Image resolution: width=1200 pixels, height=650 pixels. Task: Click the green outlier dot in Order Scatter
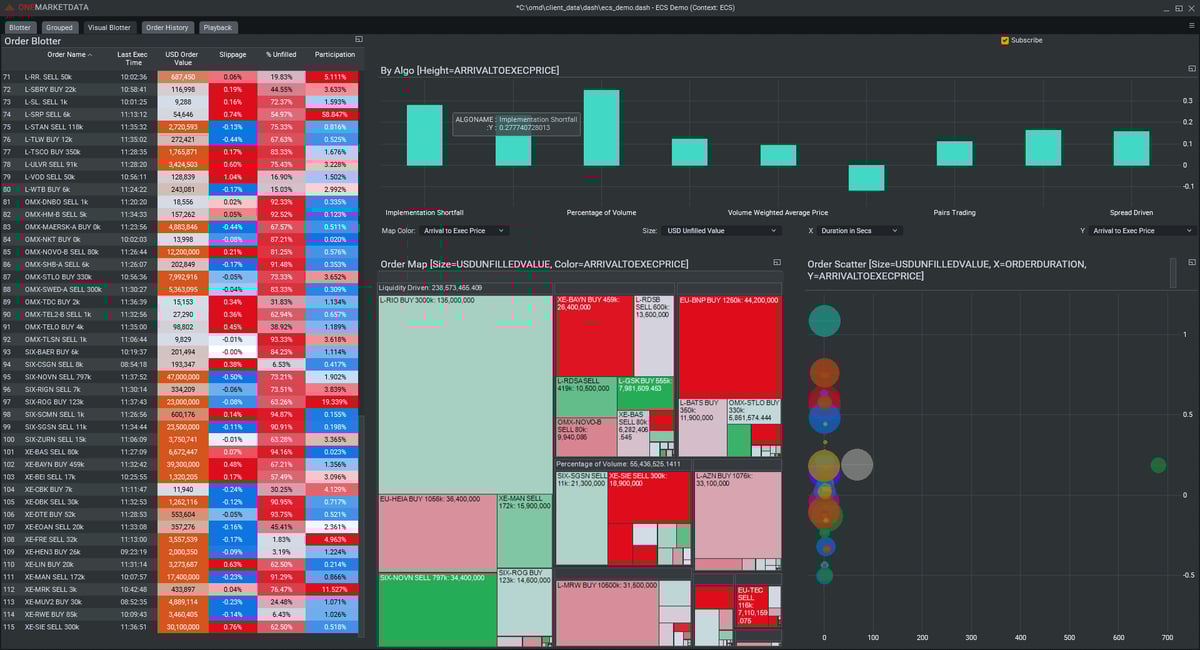(x=1158, y=465)
